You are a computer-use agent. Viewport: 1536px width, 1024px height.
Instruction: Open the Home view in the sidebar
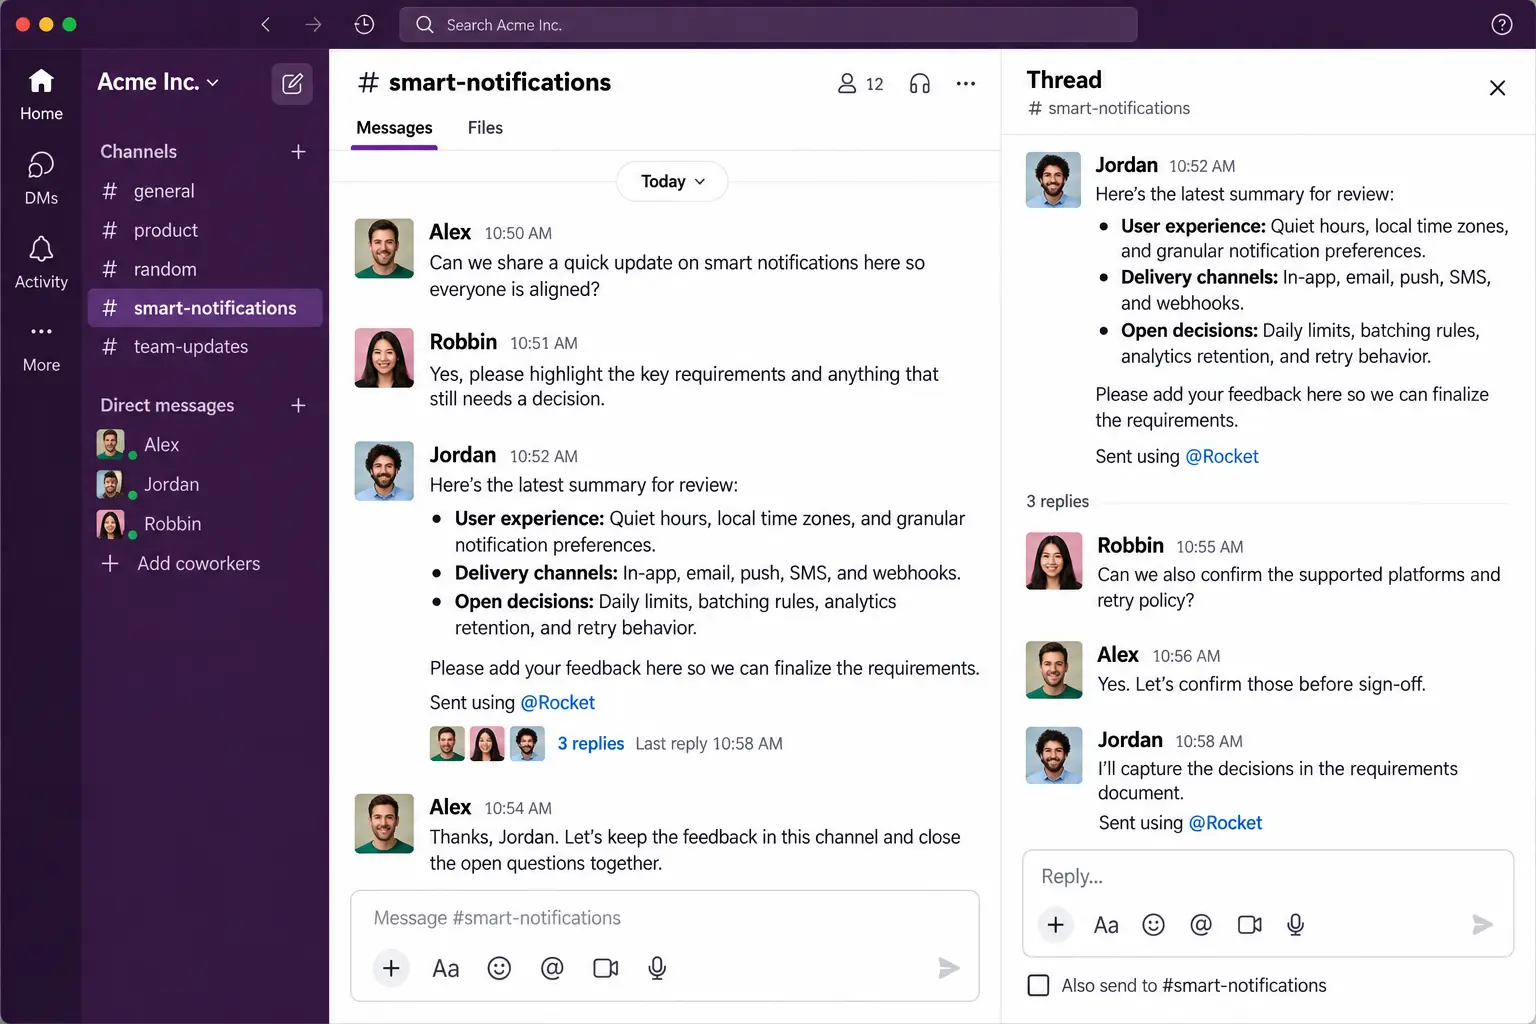click(x=41, y=94)
